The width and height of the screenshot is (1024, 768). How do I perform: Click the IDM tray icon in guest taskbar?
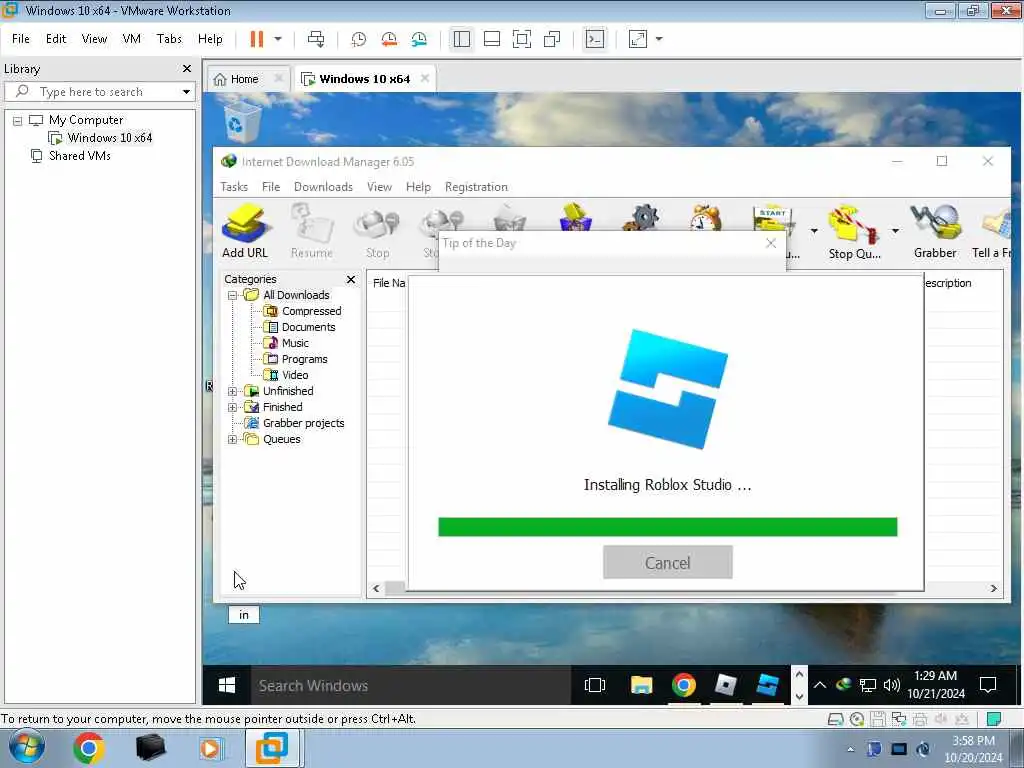(843, 684)
